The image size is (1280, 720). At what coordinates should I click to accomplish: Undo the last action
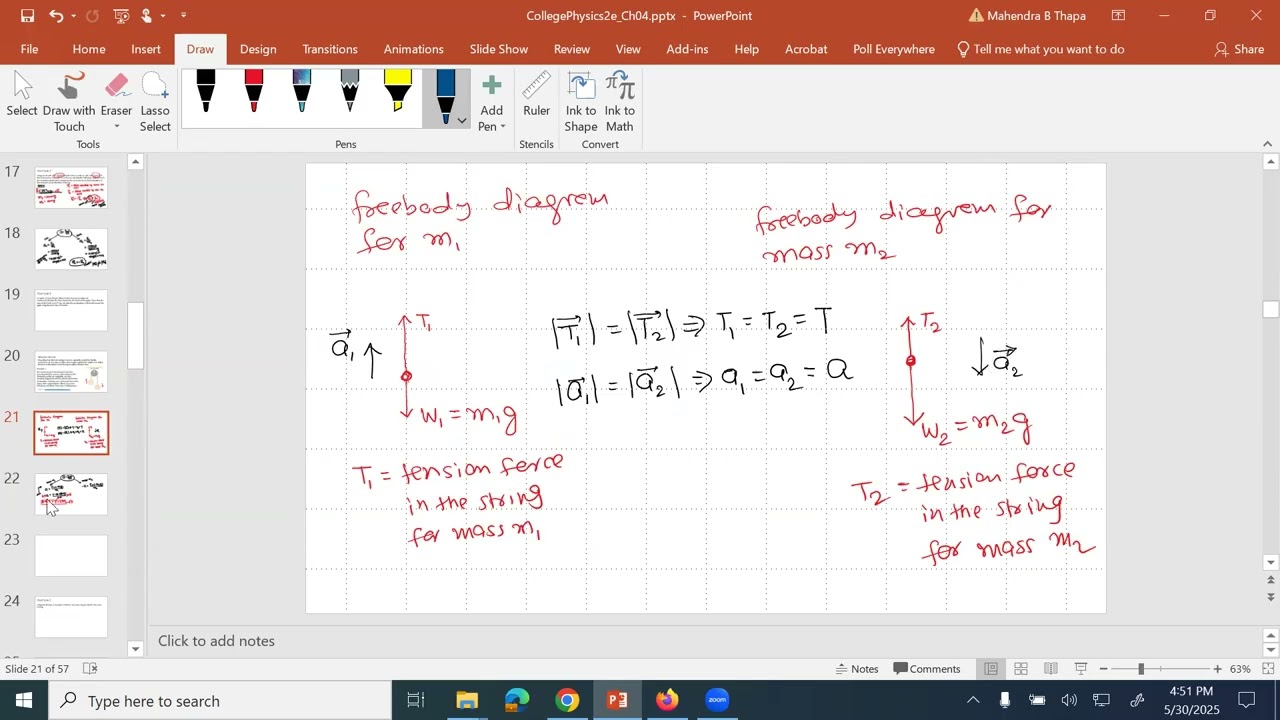pos(56,15)
